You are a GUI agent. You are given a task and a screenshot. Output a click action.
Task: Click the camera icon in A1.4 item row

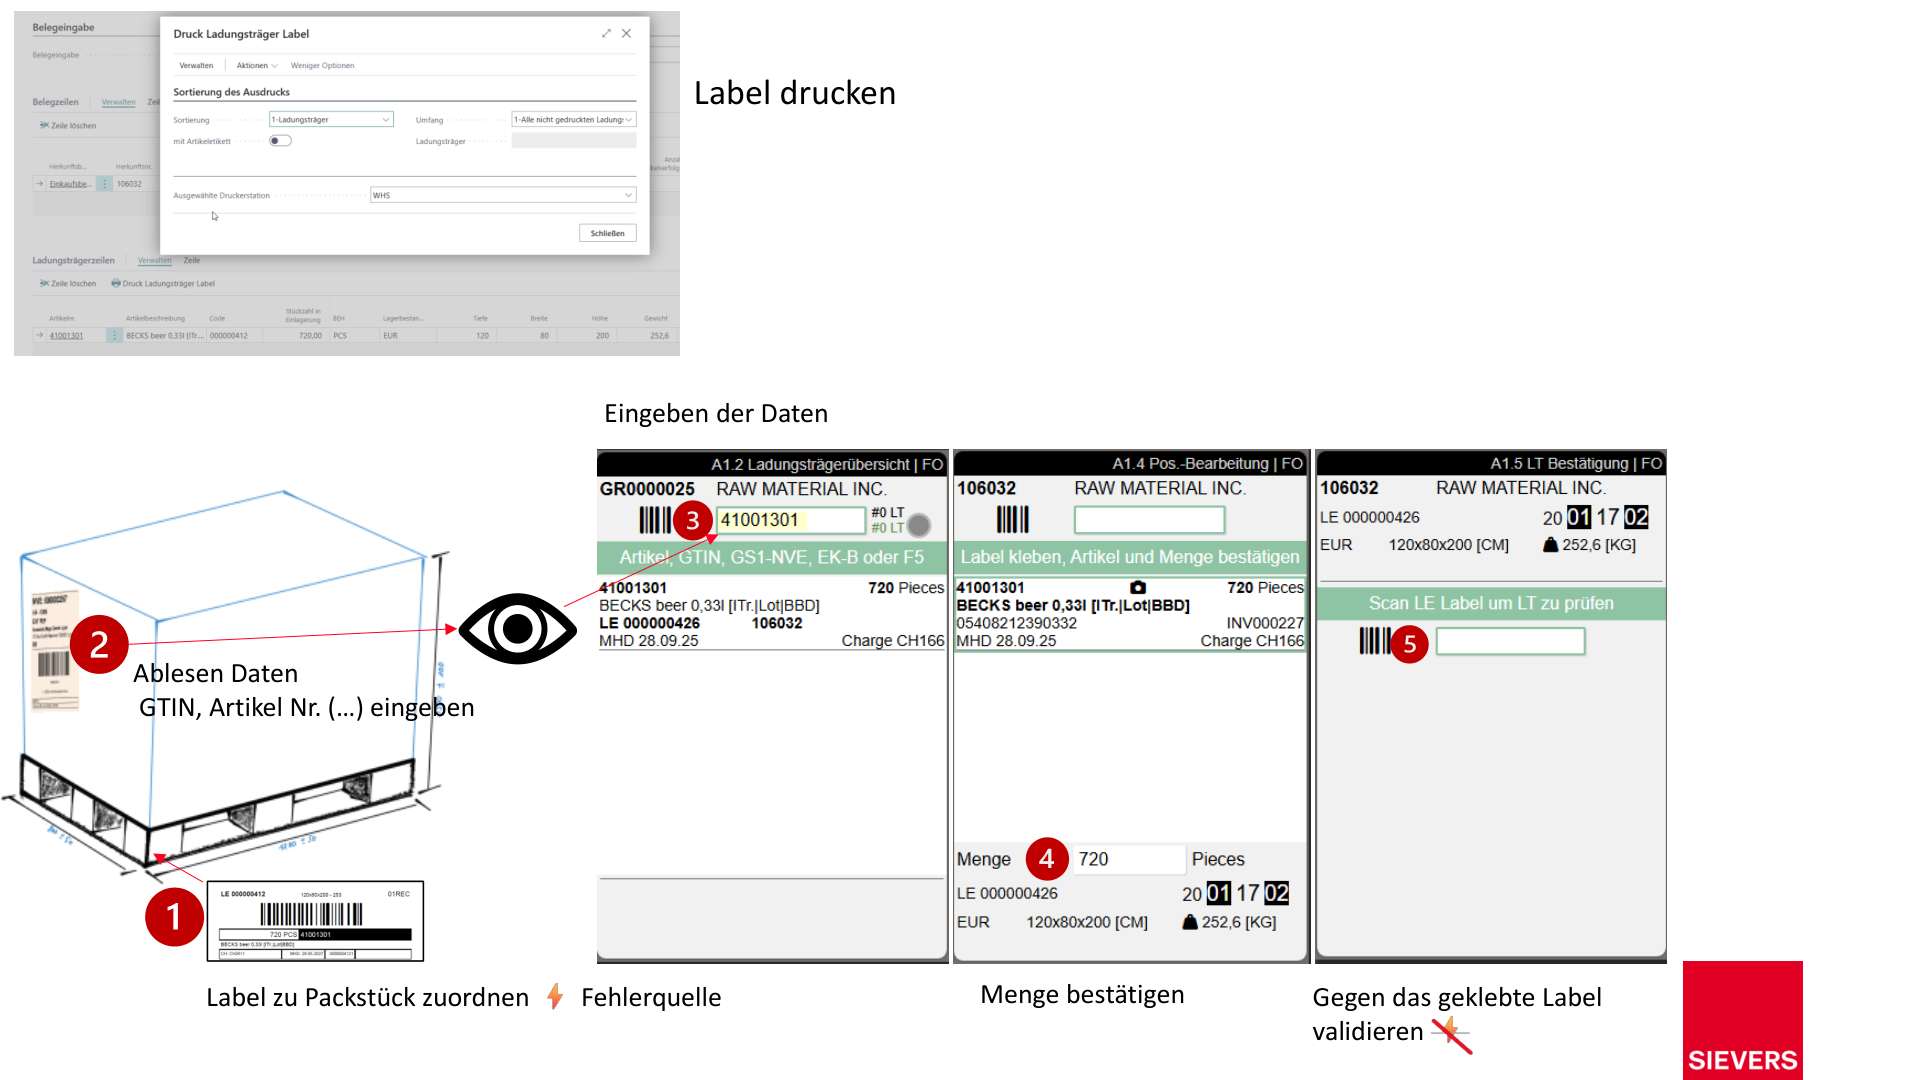click(1138, 588)
